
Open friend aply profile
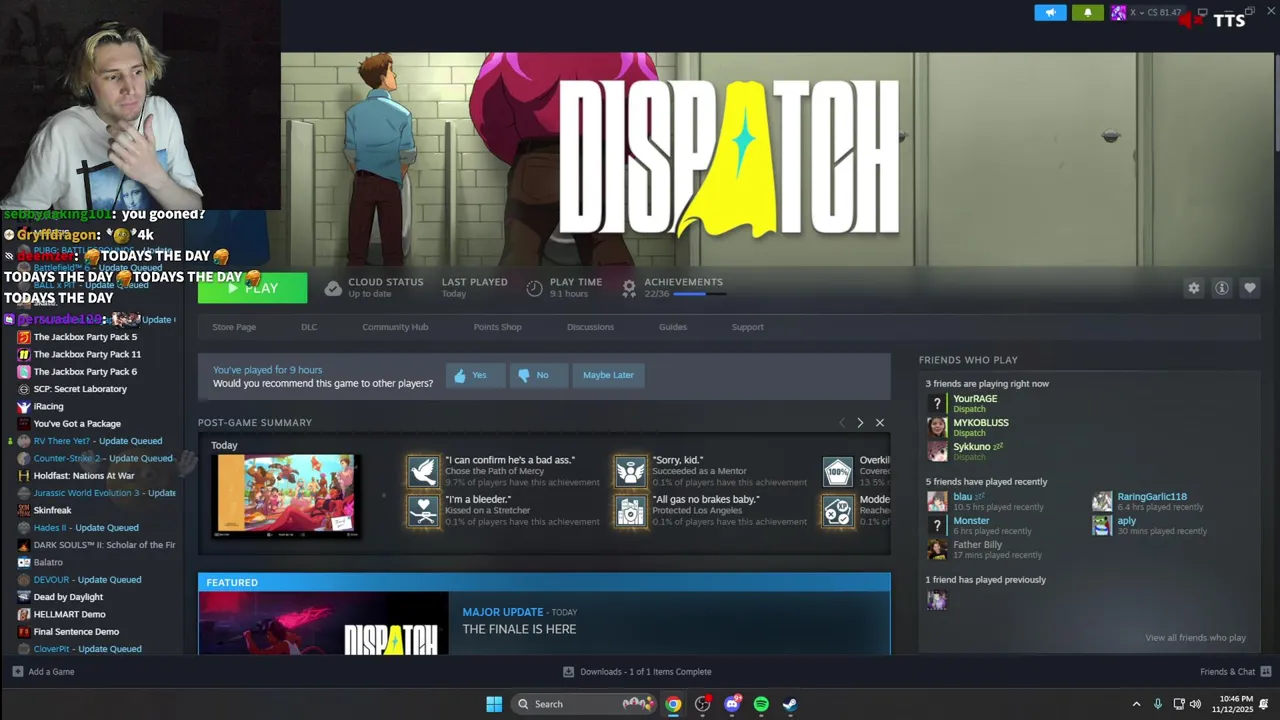point(1127,521)
